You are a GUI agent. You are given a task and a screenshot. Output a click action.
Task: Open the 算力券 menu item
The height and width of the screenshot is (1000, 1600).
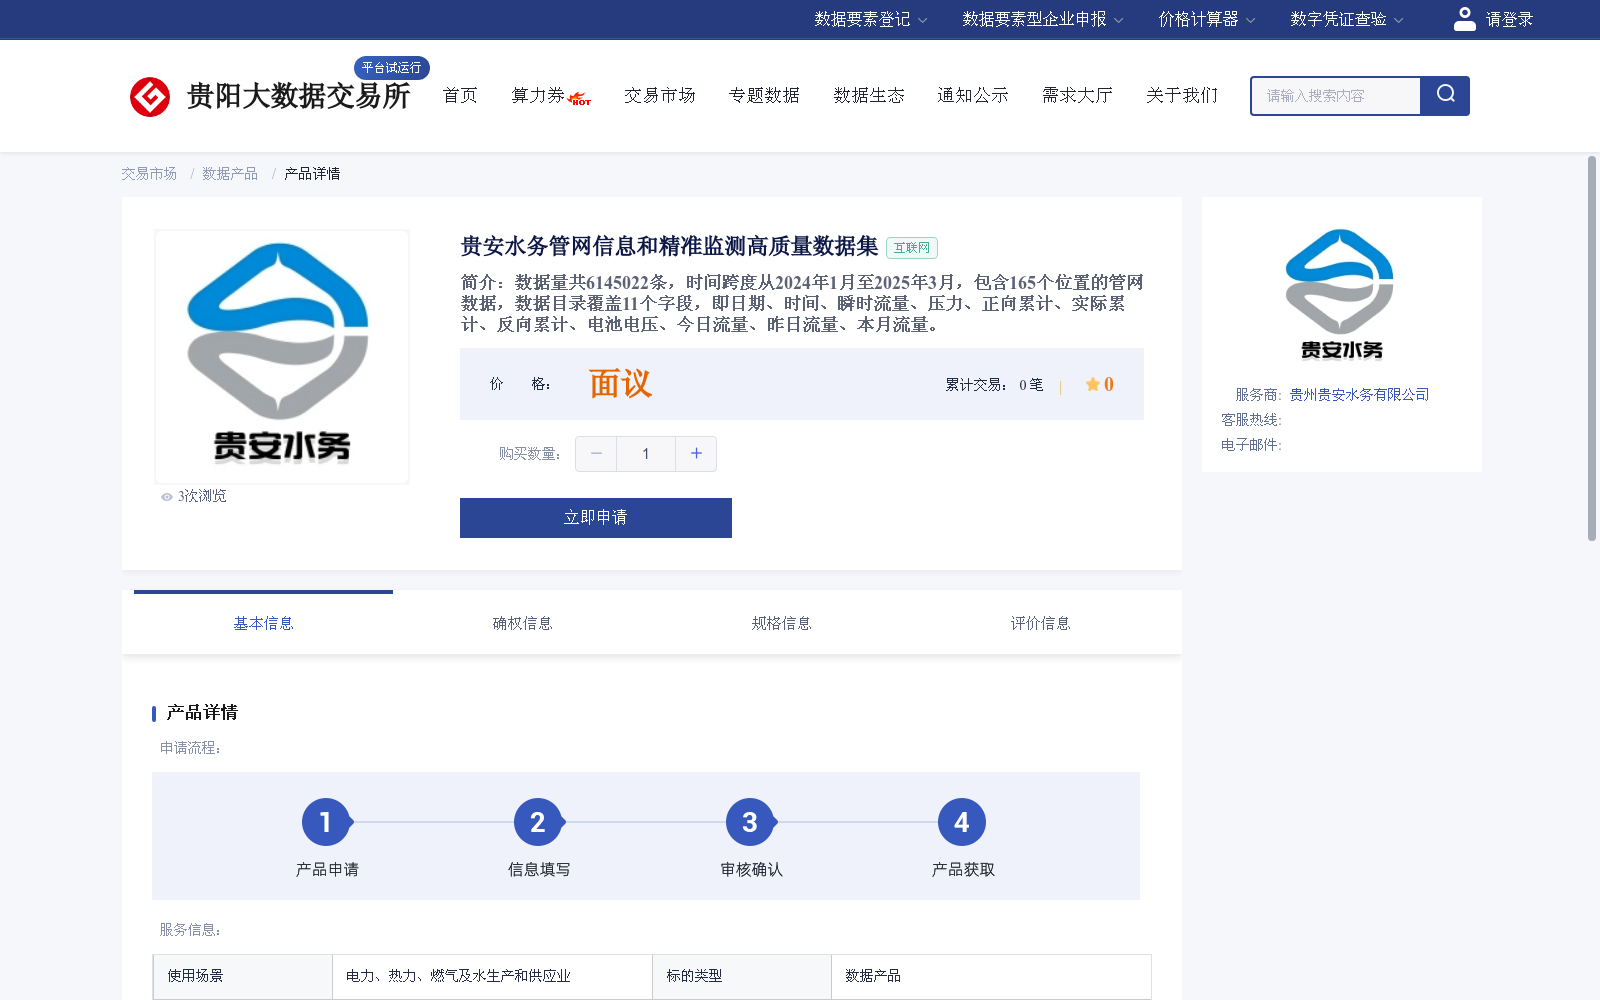tap(538, 95)
